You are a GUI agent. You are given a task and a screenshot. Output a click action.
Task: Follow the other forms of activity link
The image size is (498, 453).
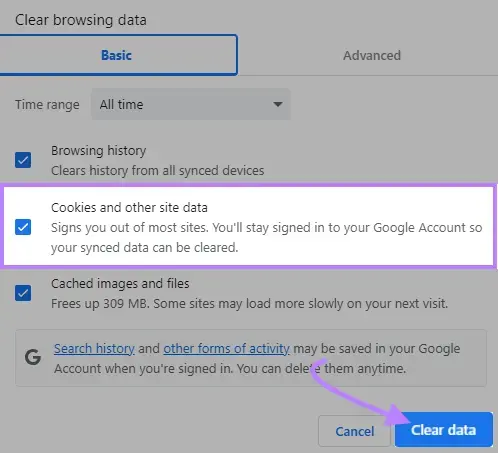[226, 349]
